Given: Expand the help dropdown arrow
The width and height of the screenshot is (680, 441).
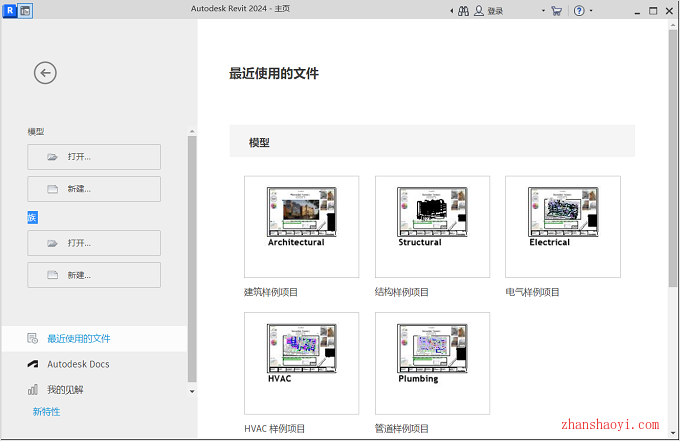Looking at the screenshot, I should 591,11.
